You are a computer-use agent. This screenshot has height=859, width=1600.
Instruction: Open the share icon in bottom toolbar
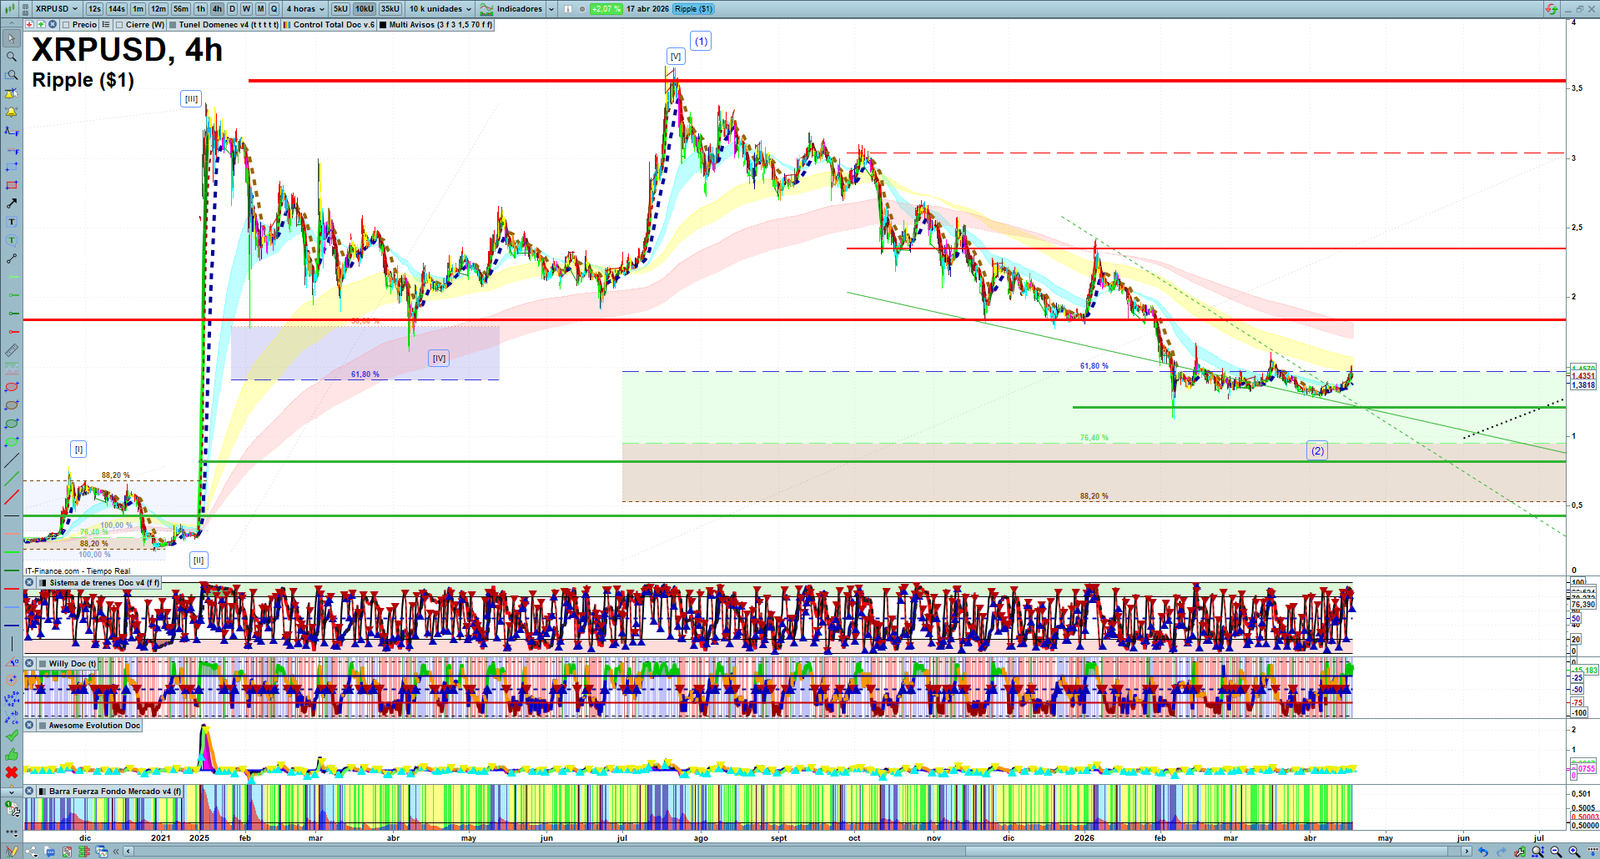[31, 852]
